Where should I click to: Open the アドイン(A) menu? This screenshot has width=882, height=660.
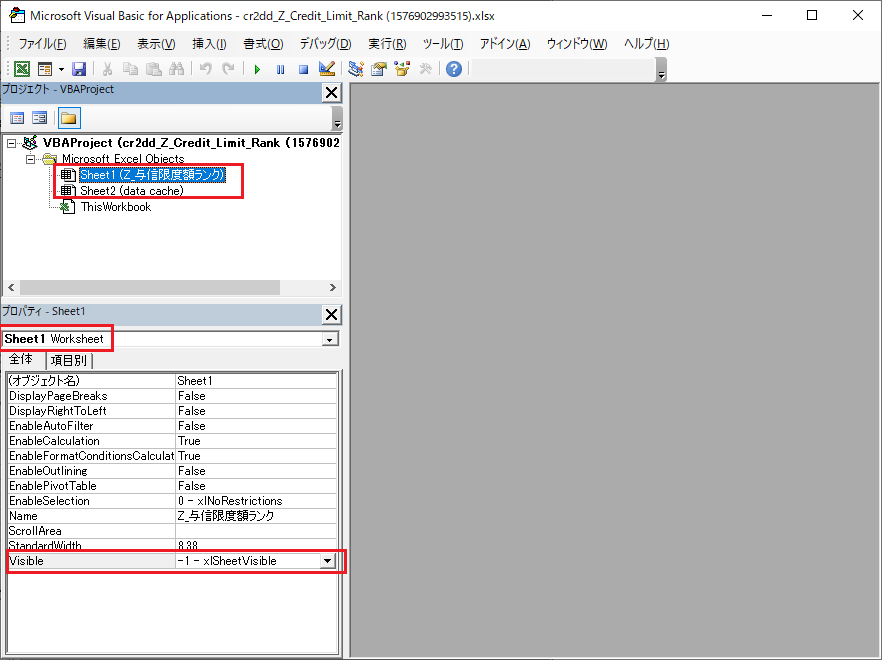click(505, 44)
